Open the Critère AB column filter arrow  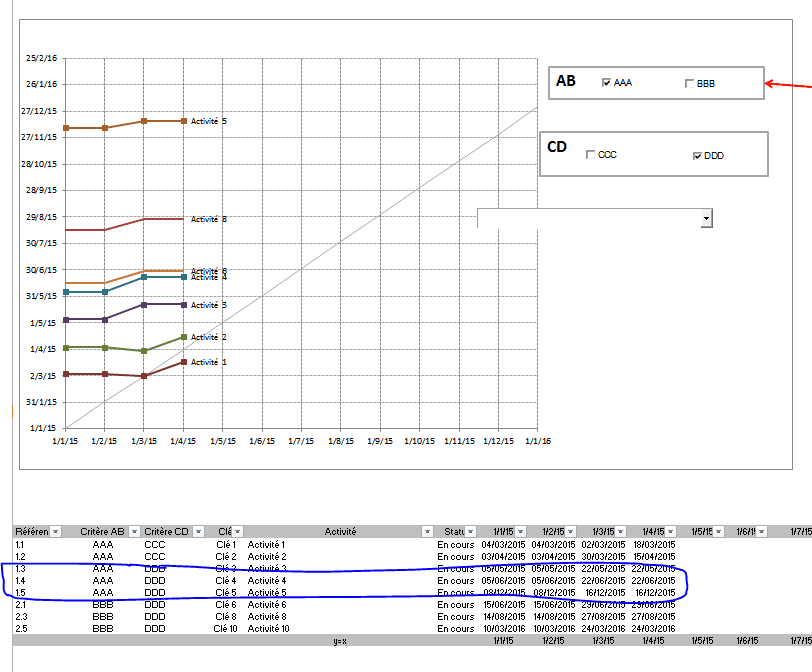pos(131,532)
